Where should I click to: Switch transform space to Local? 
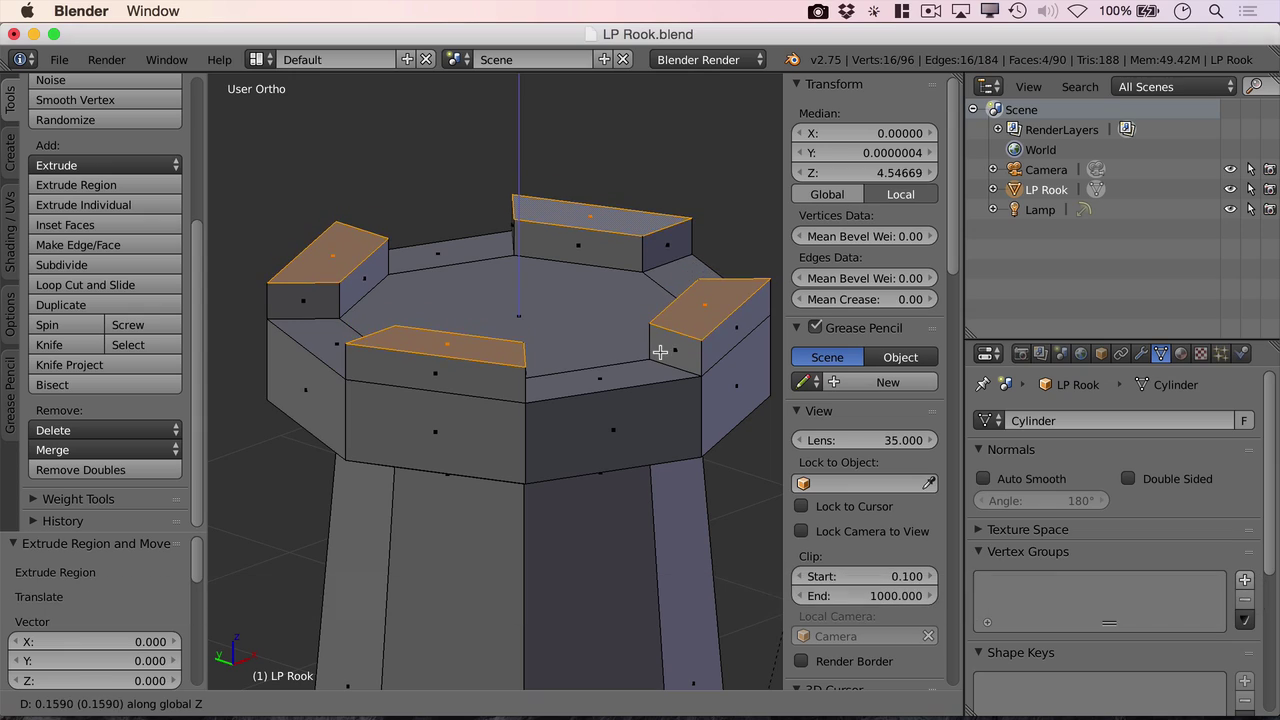point(900,194)
